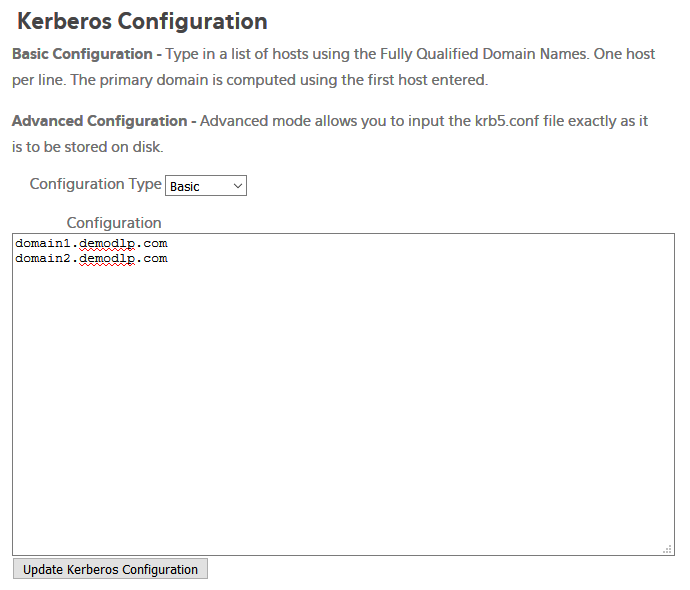Viewport: 690px width, 590px height.
Task: Click the Kerberos Configuration heading
Action: coord(142,21)
